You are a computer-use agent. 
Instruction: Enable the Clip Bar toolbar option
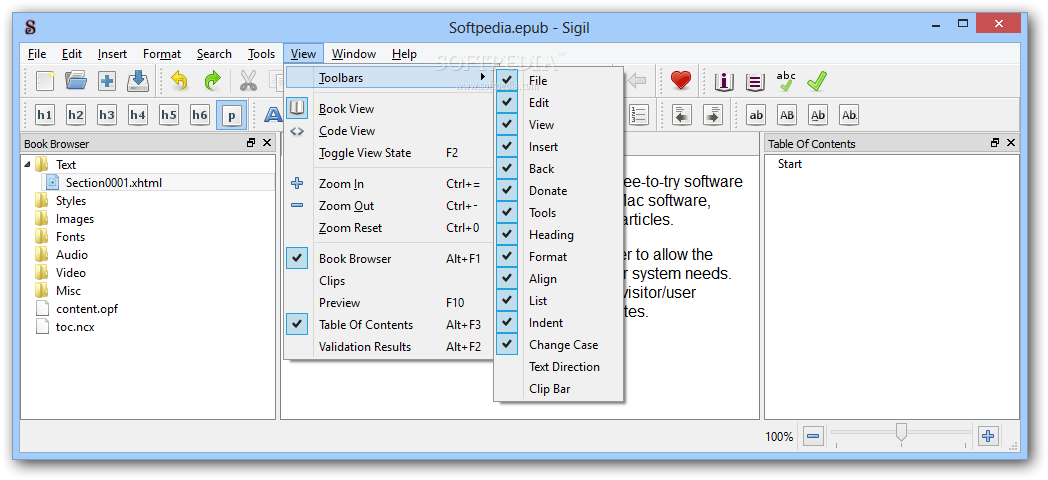(558, 389)
